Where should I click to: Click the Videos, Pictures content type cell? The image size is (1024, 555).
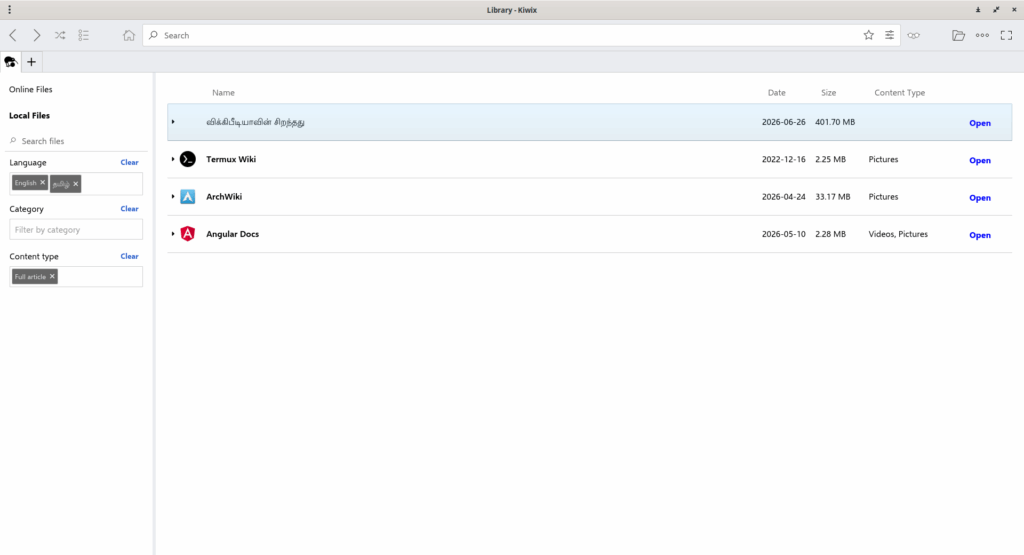coord(898,234)
